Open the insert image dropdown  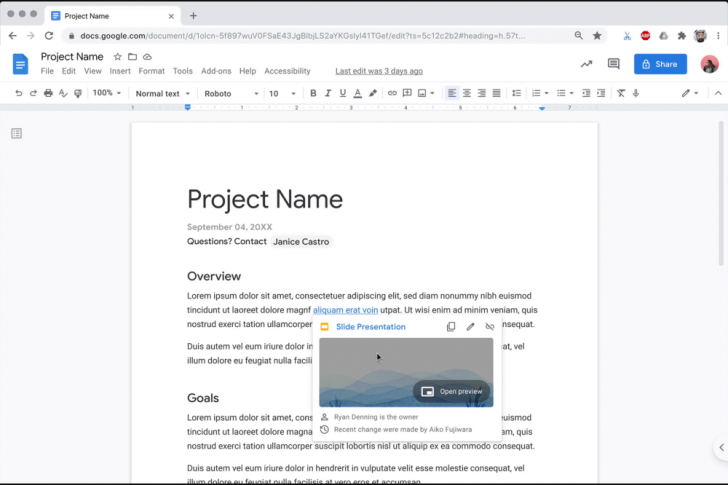[426, 93]
